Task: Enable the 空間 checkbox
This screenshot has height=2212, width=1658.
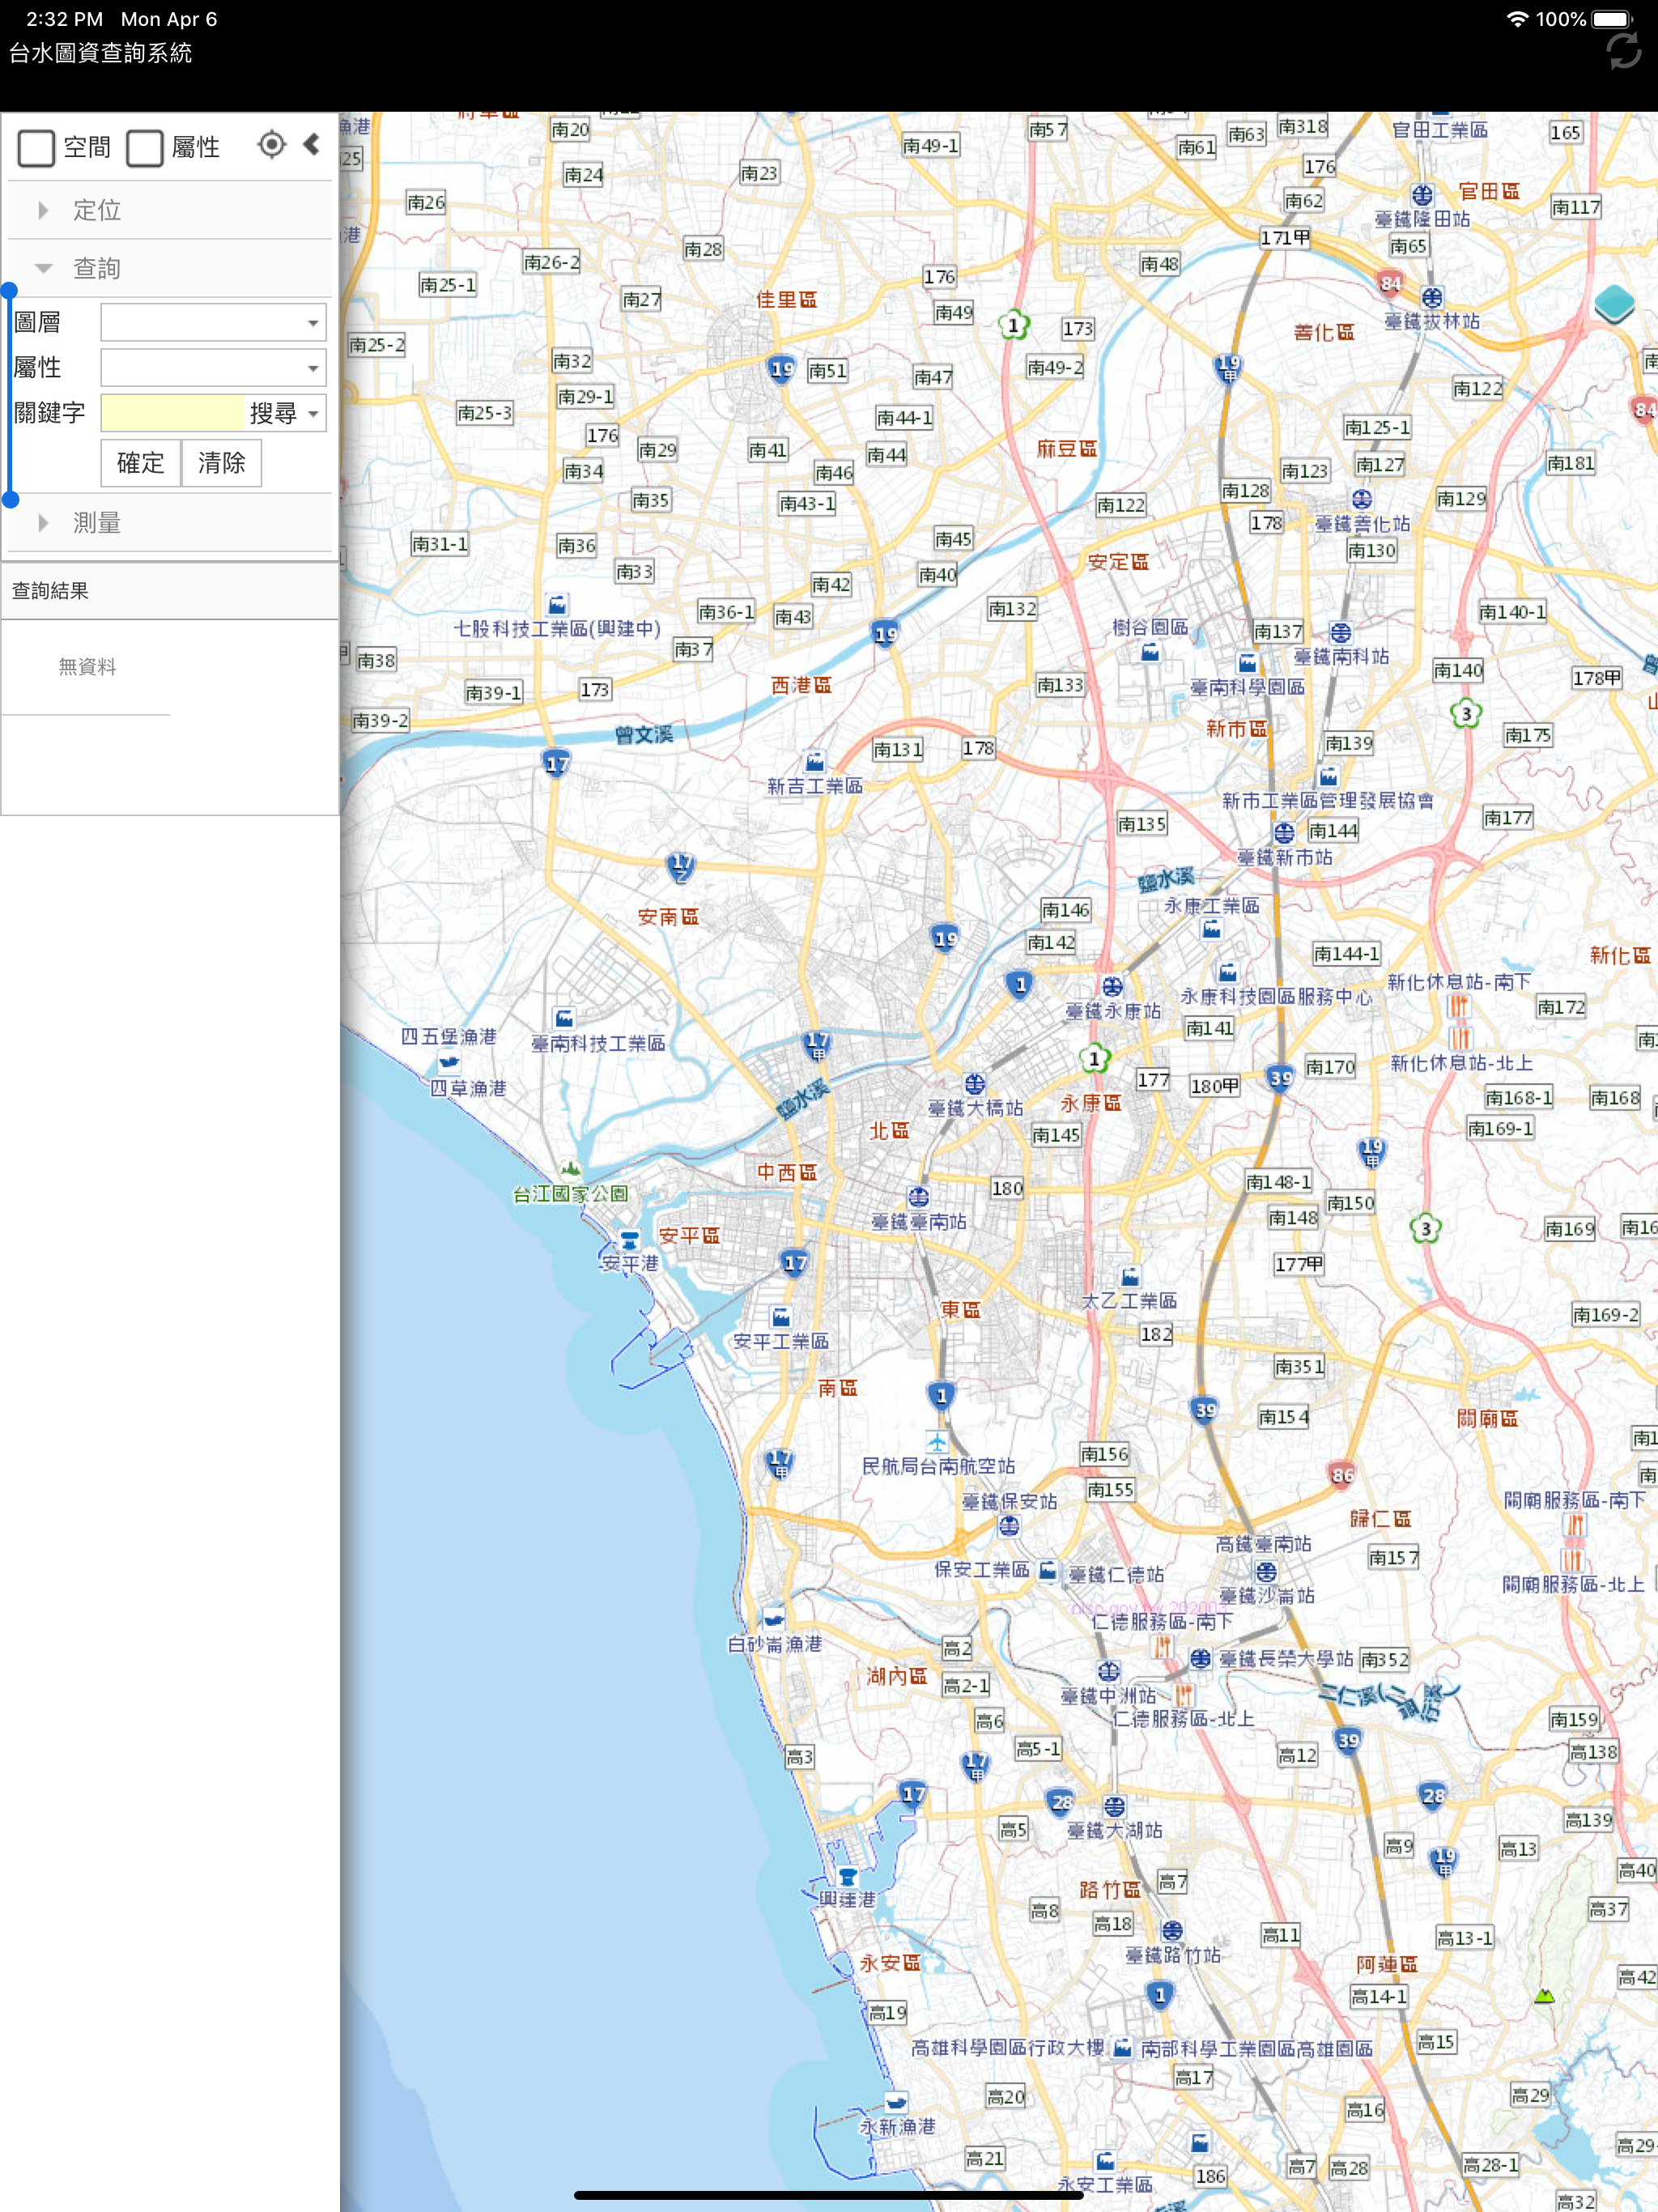Action: (37, 148)
